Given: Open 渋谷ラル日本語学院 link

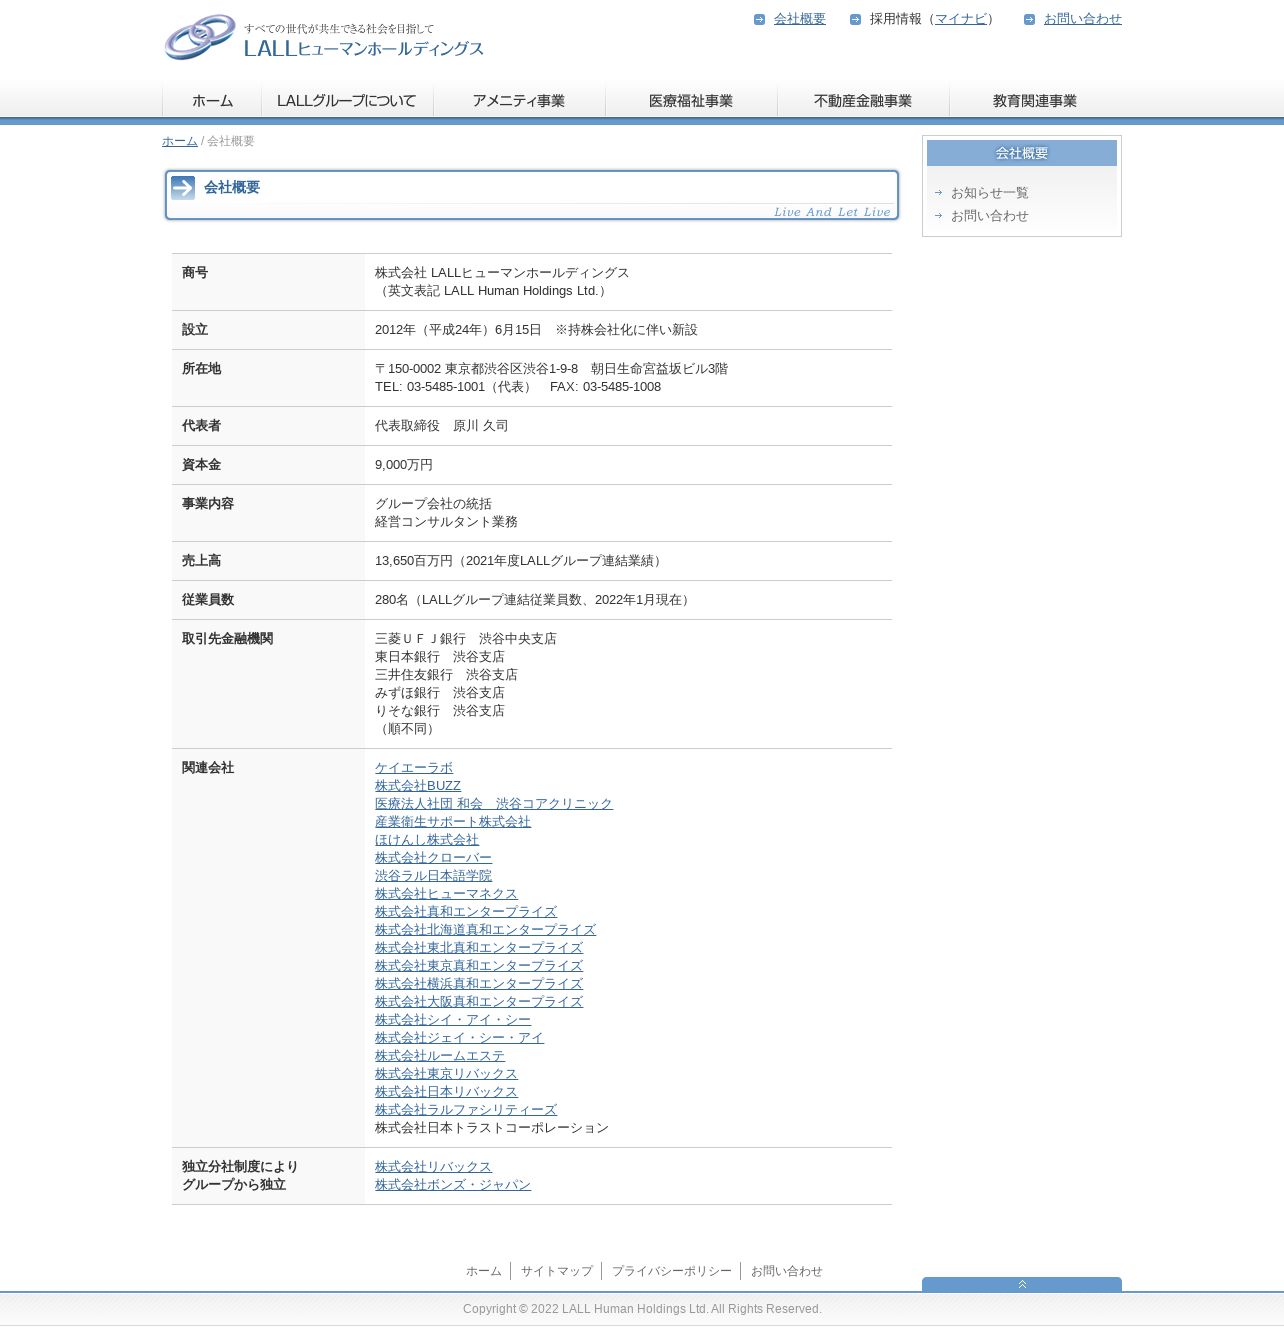Looking at the screenshot, I should click(434, 876).
